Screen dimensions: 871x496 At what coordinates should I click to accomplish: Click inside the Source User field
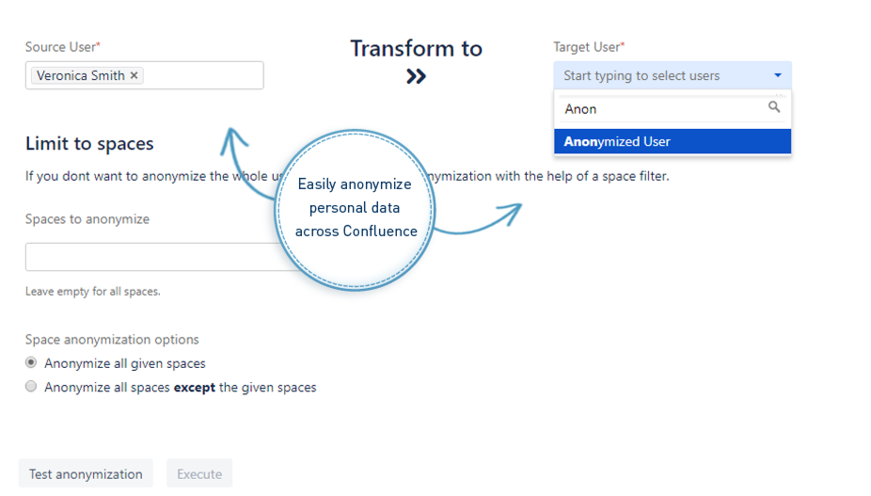click(x=200, y=76)
